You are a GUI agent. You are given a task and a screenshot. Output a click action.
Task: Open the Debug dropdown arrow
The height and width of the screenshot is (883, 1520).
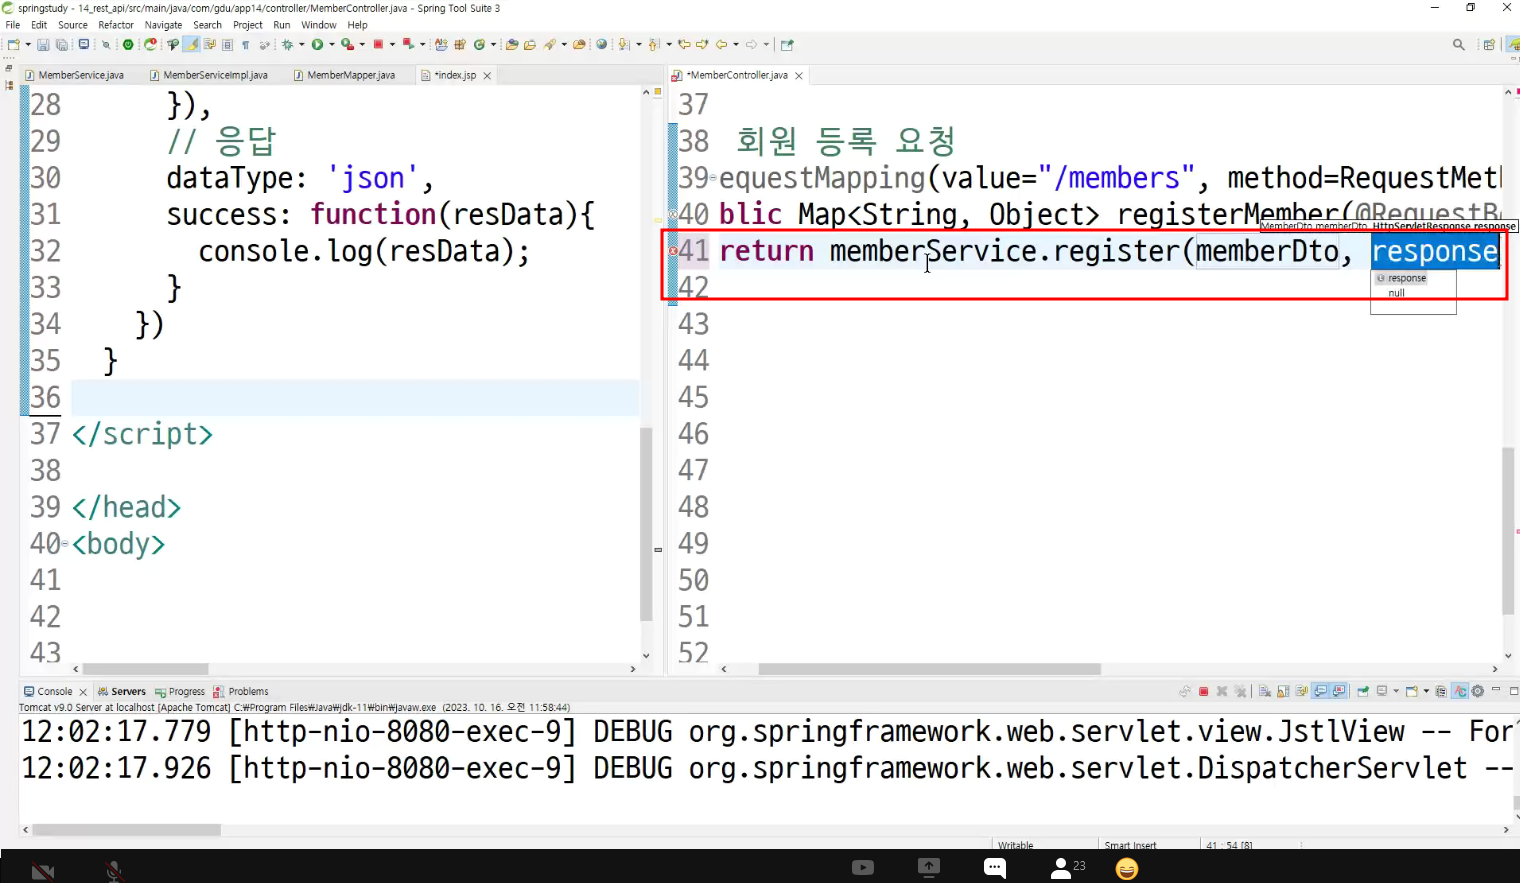point(301,45)
